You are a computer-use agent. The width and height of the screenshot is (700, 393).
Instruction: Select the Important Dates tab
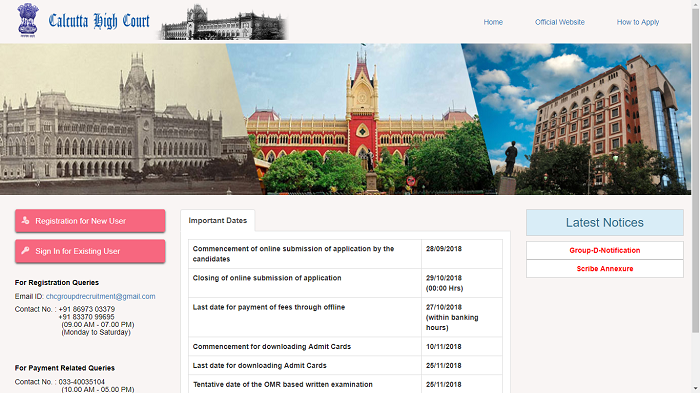point(218,221)
